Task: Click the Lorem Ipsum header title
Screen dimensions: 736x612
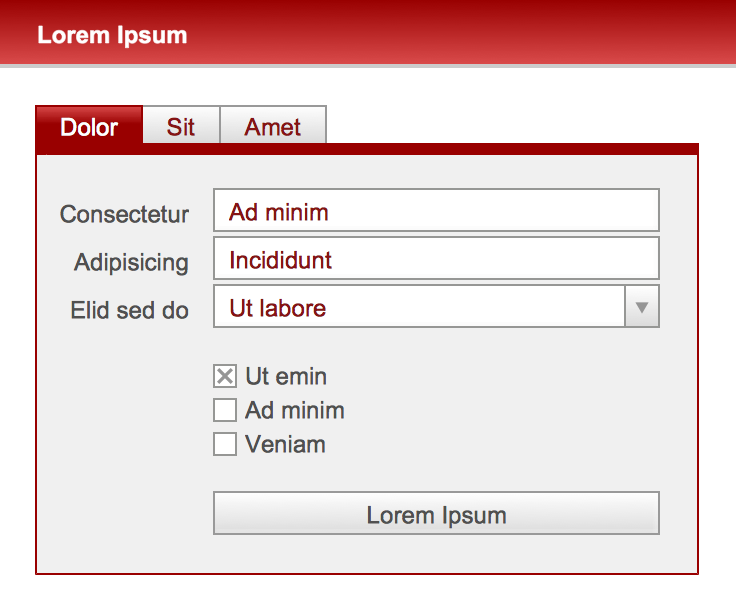Action: pos(112,35)
